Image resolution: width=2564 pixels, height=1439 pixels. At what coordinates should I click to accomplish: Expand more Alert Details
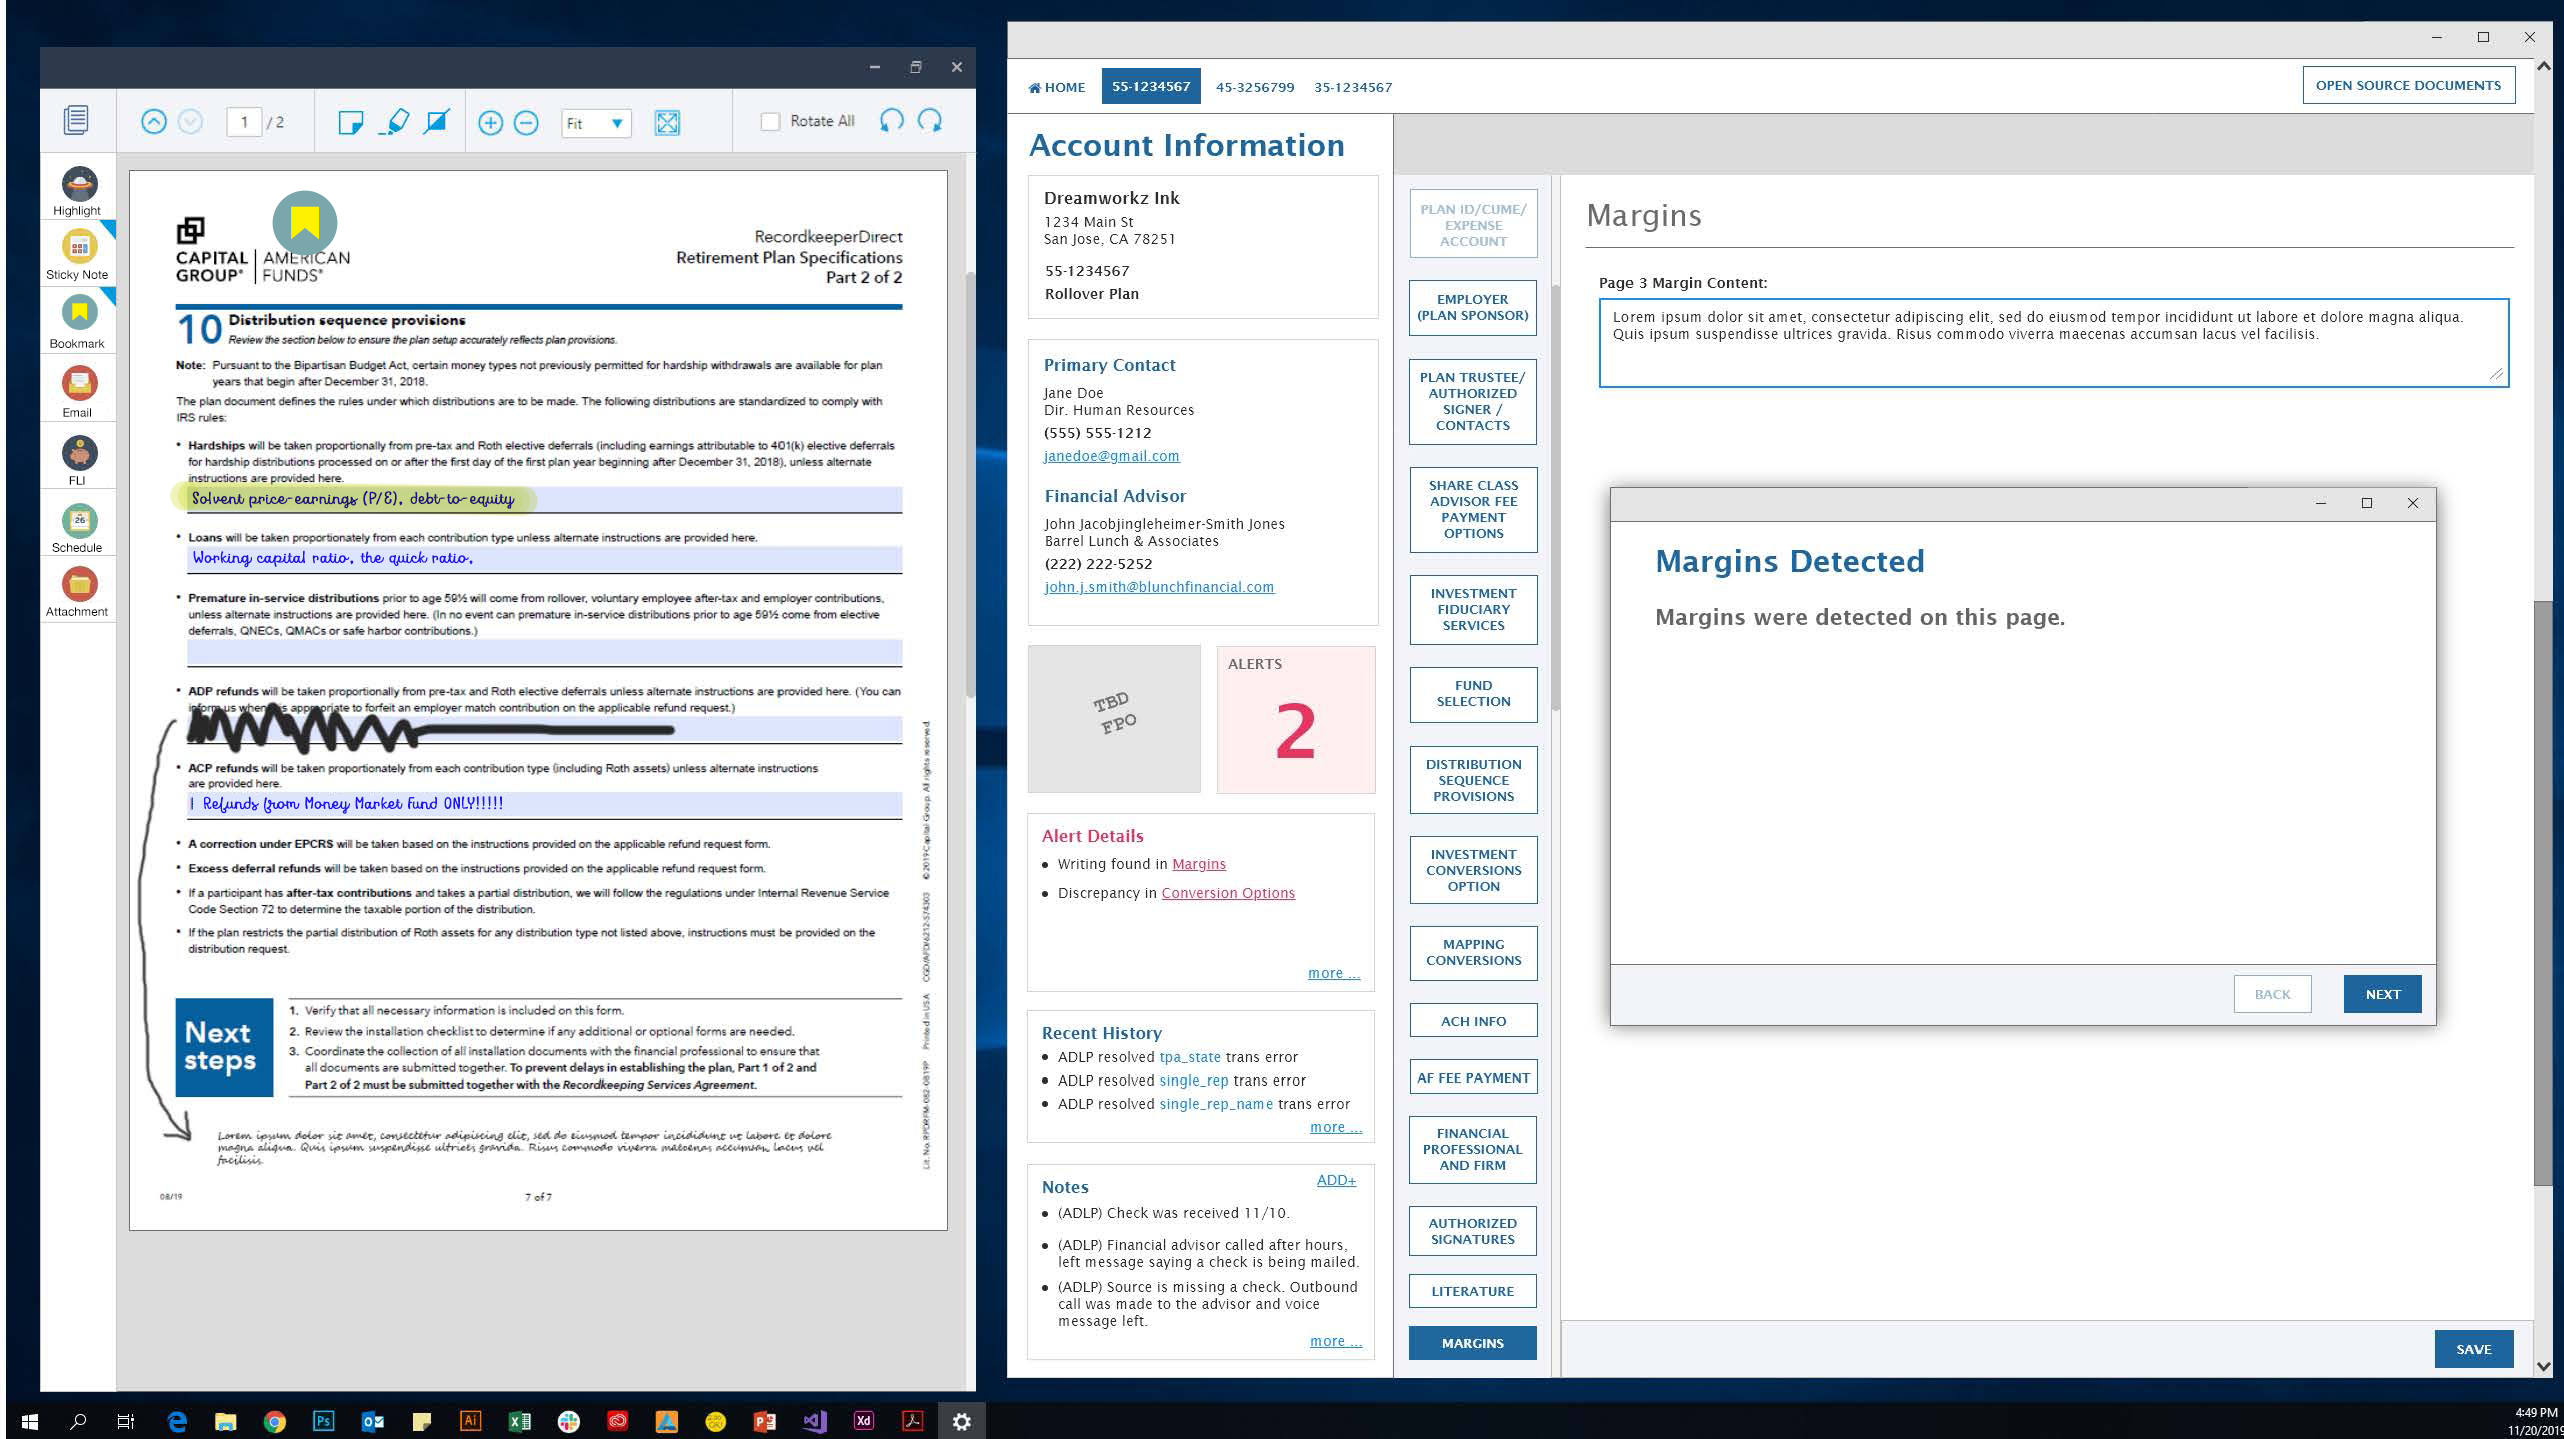click(1333, 973)
